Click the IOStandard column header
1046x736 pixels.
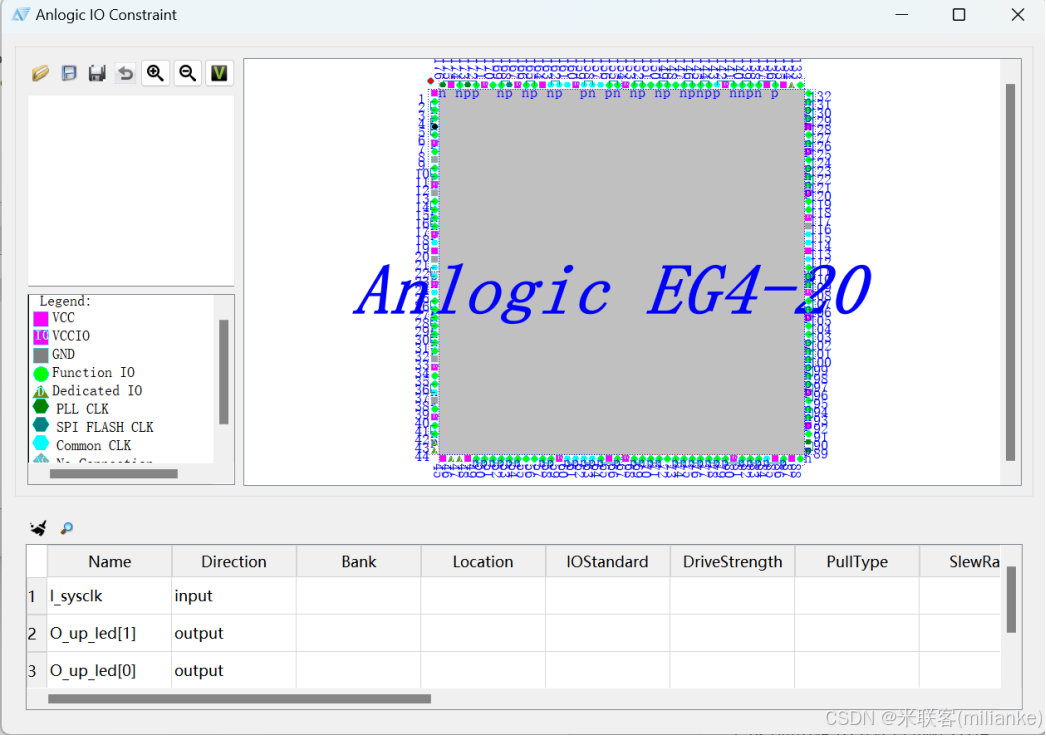click(608, 562)
